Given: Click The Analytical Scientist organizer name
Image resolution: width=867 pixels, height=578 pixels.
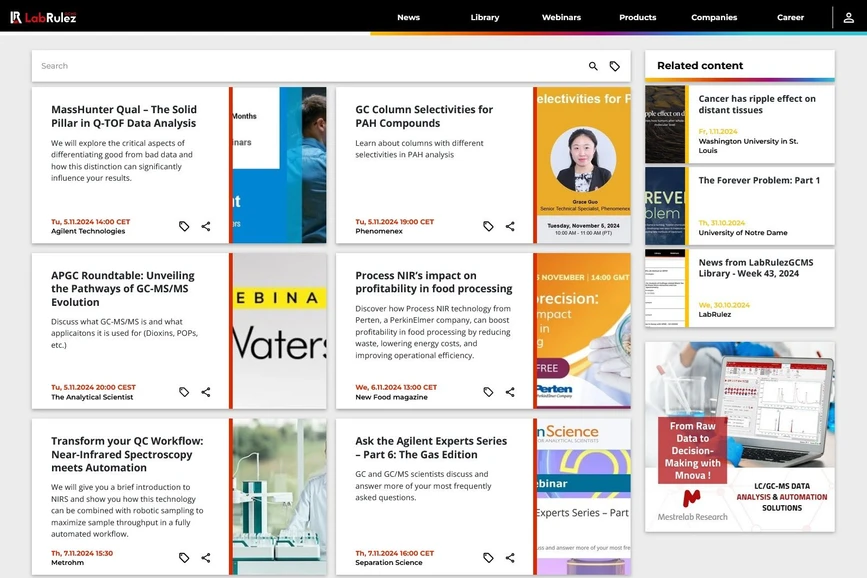Looking at the screenshot, I should [92, 397].
